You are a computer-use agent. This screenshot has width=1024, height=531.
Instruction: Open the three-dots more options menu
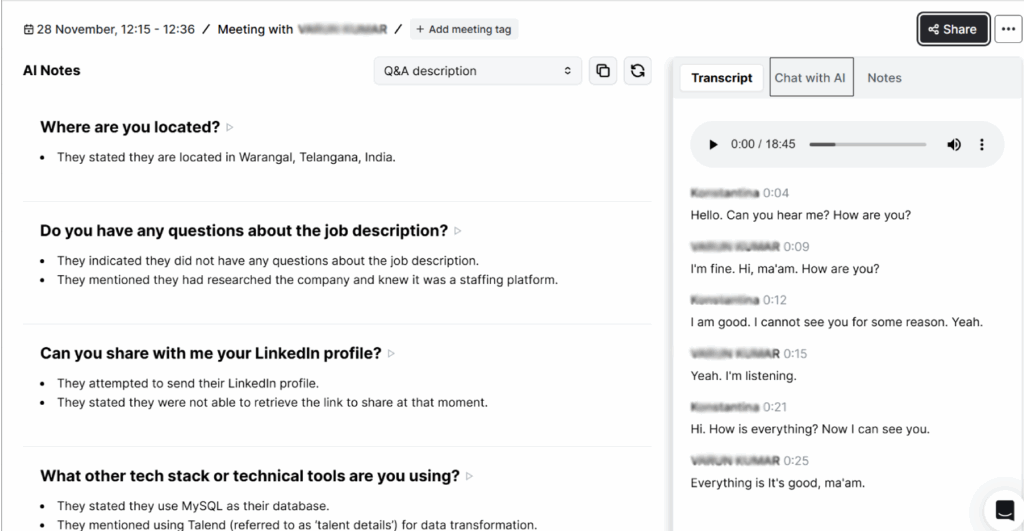[1008, 29]
